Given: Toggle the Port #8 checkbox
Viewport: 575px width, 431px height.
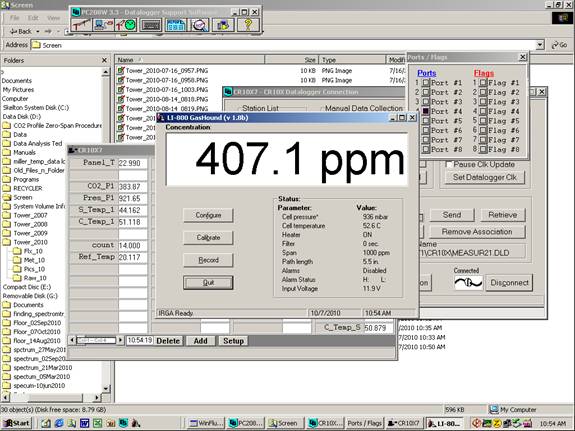Looking at the screenshot, I should point(425,149).
